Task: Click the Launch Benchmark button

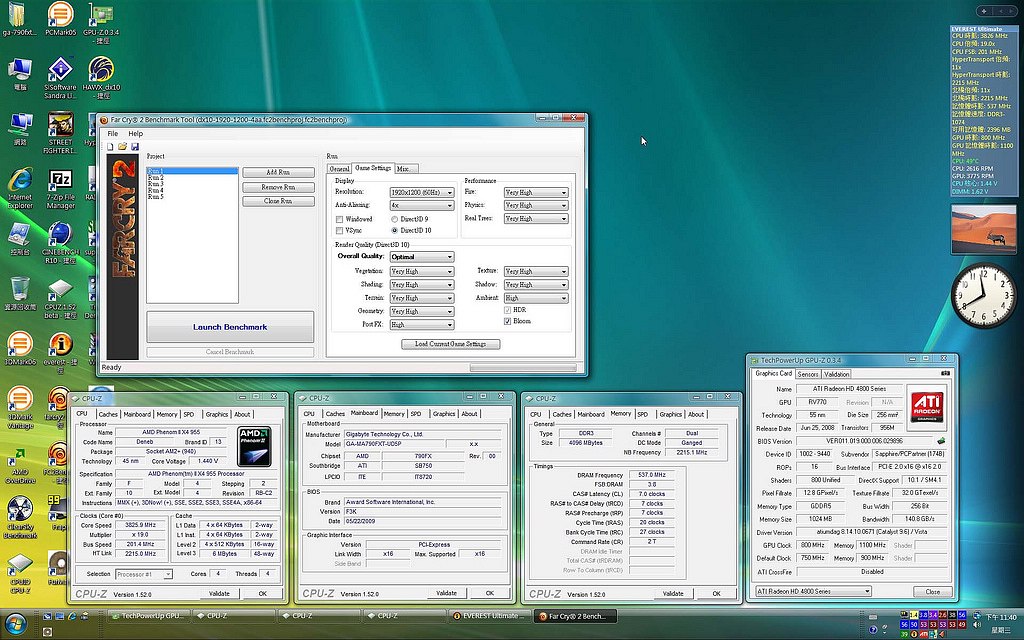Action: point(230,327)
